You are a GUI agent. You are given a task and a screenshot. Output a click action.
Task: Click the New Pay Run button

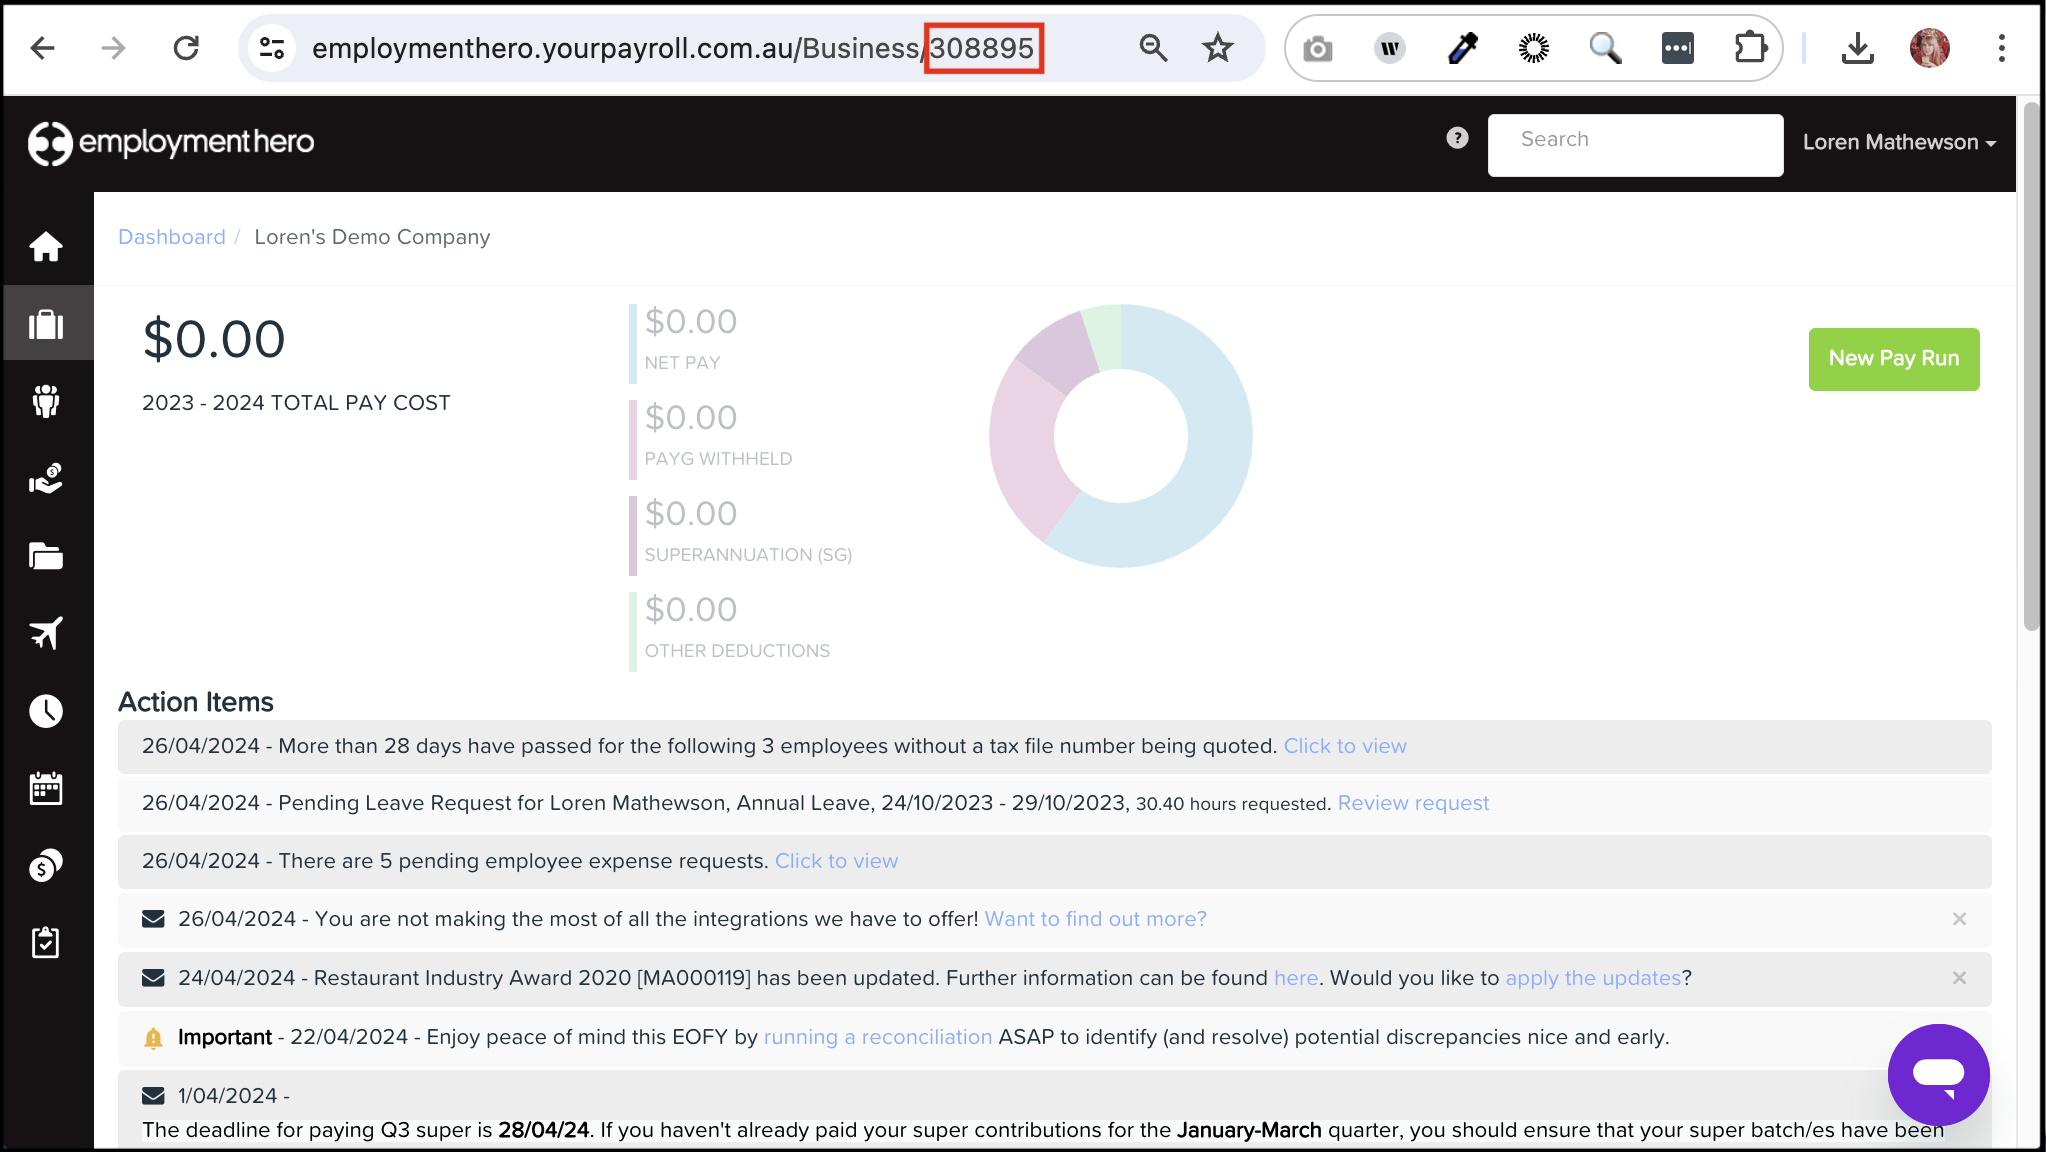click(x=1893, y=359)
